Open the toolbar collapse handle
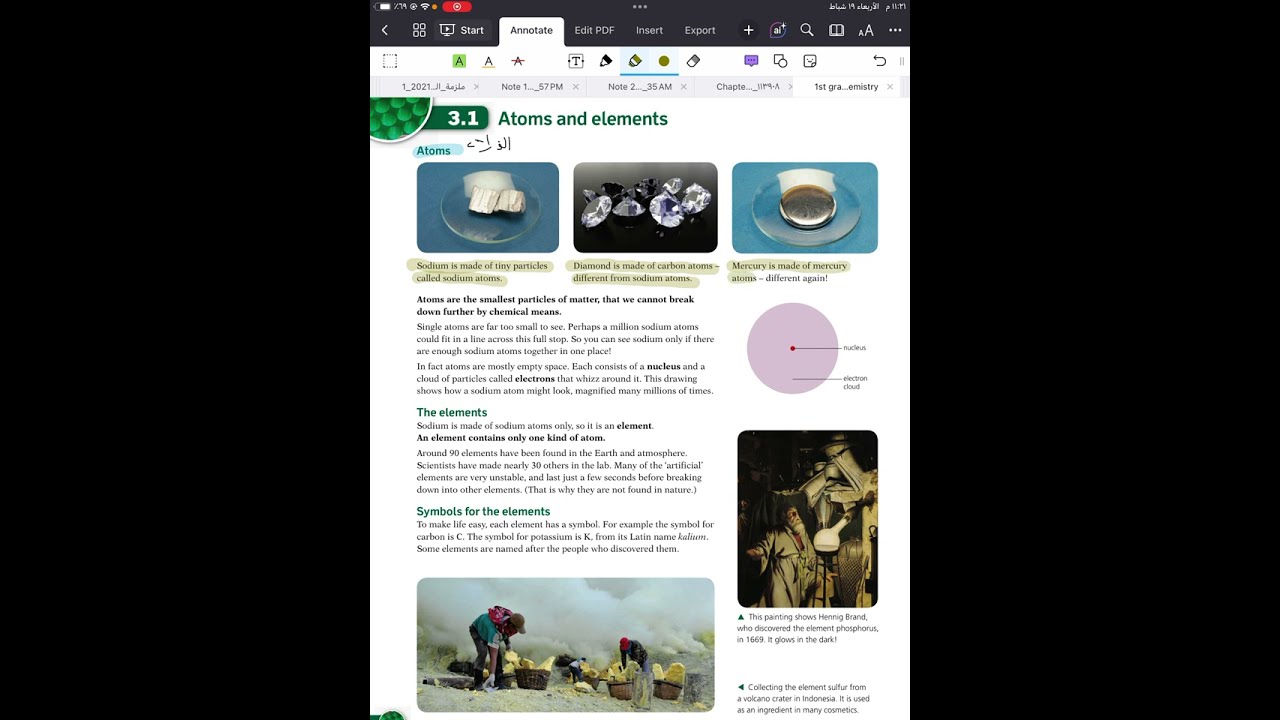This screenshot has width=1280, height=720. point(901,61)
